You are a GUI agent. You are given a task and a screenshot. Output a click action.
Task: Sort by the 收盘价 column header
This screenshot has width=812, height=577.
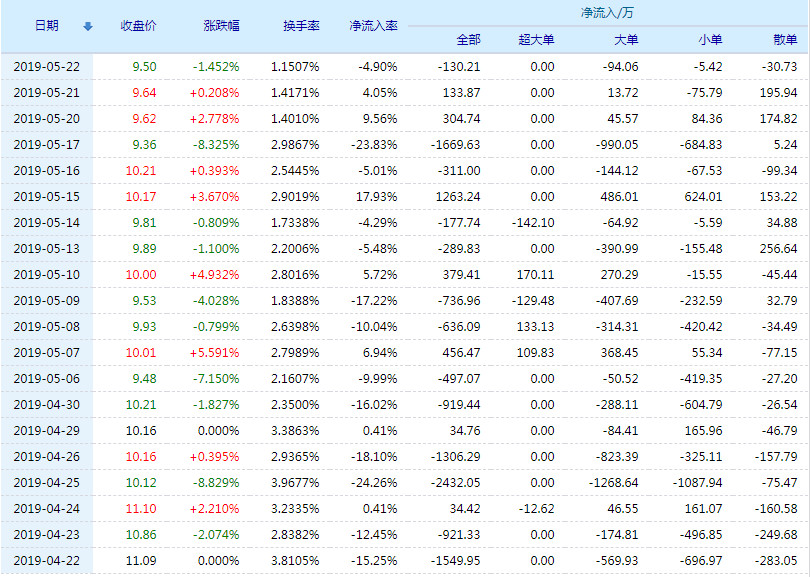(137, 26)
